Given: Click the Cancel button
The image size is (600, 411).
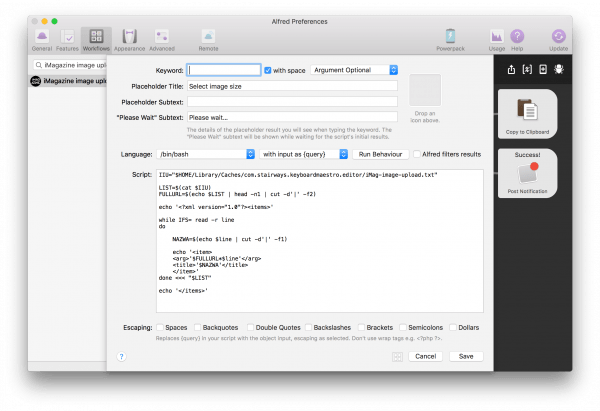Looking at the screenshot, I should 426,356.
